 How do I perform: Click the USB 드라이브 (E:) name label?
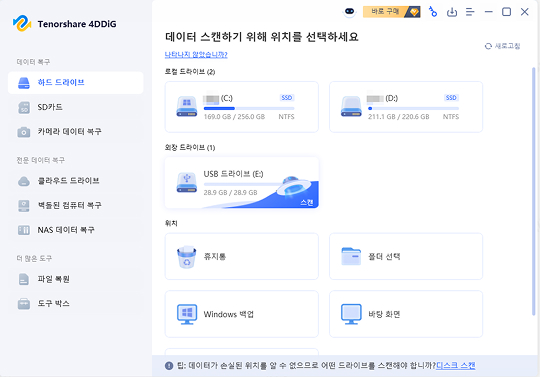click(233, 174)
